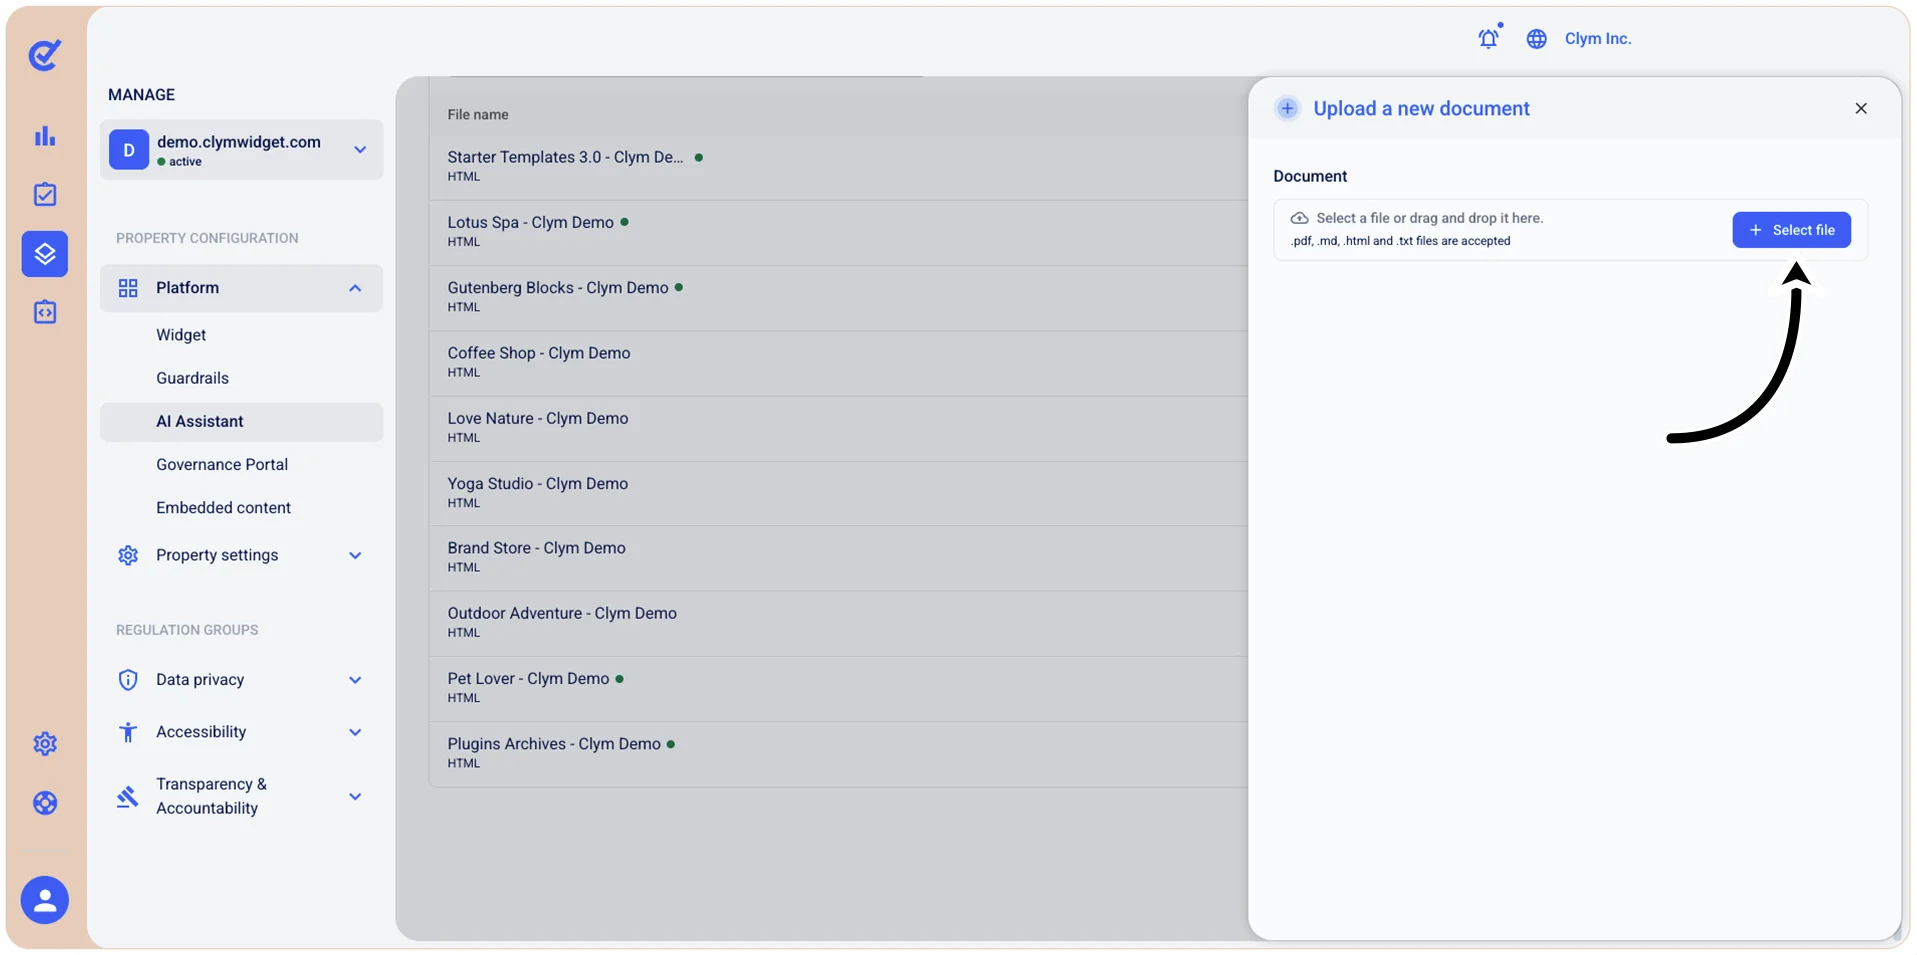This screenshot has height=955, width=1917.
Task: Expand the Property settings chevron
Action: point(355,556)
